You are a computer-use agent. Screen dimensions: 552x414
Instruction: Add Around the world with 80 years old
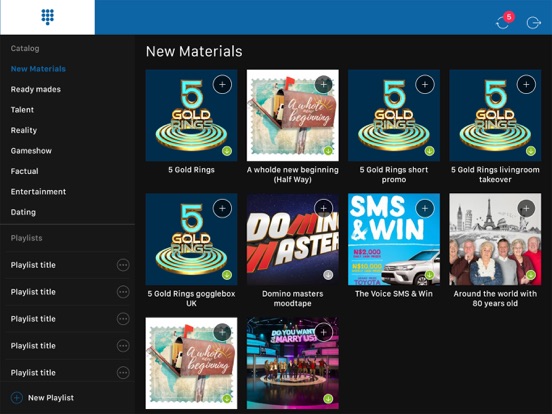(526, 208)
